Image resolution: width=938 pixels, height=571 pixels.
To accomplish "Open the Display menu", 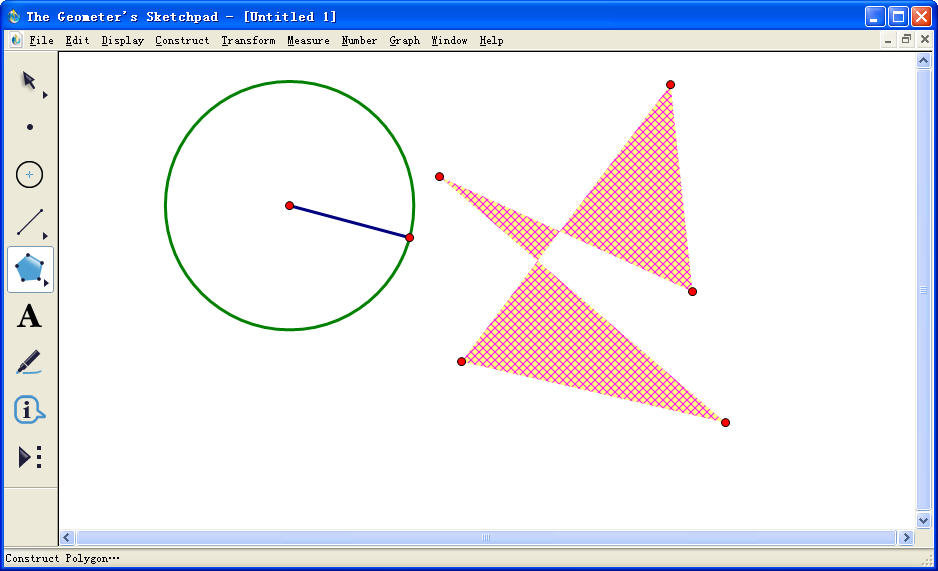I will click(123, 41).
